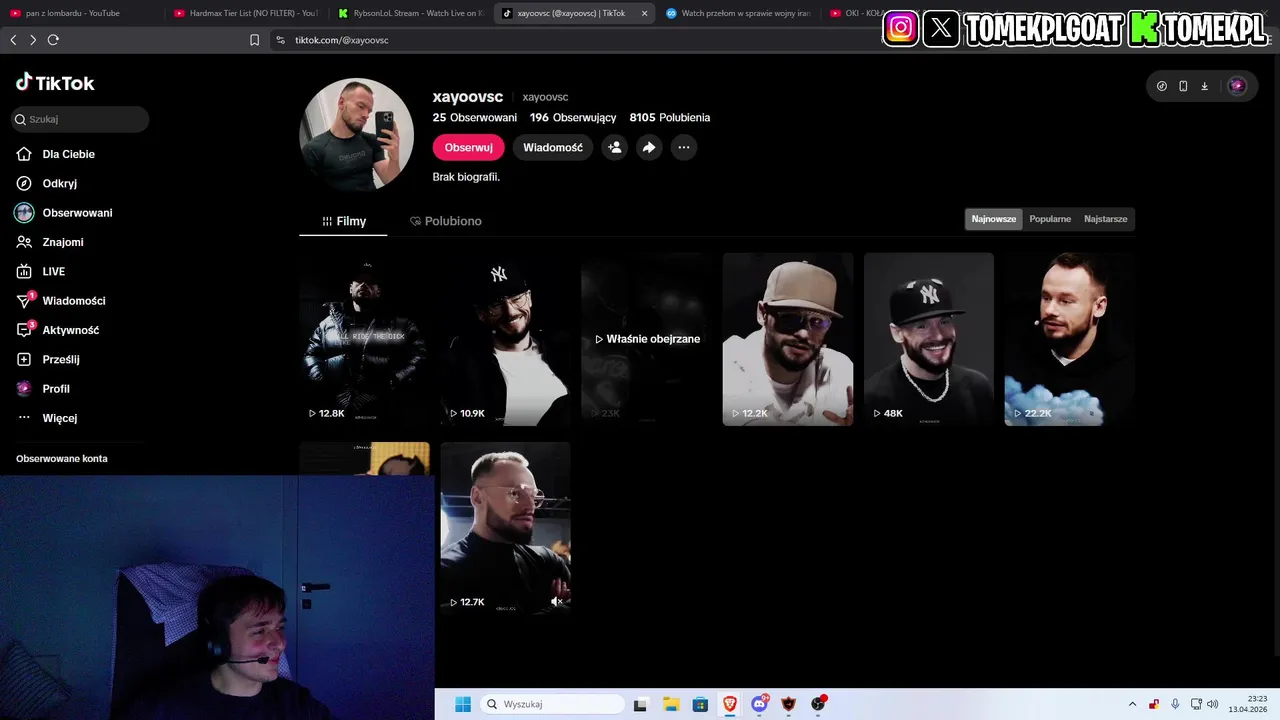Sort videos by Najnowsze
This screenshot has height=720, width=1280.
994,219
